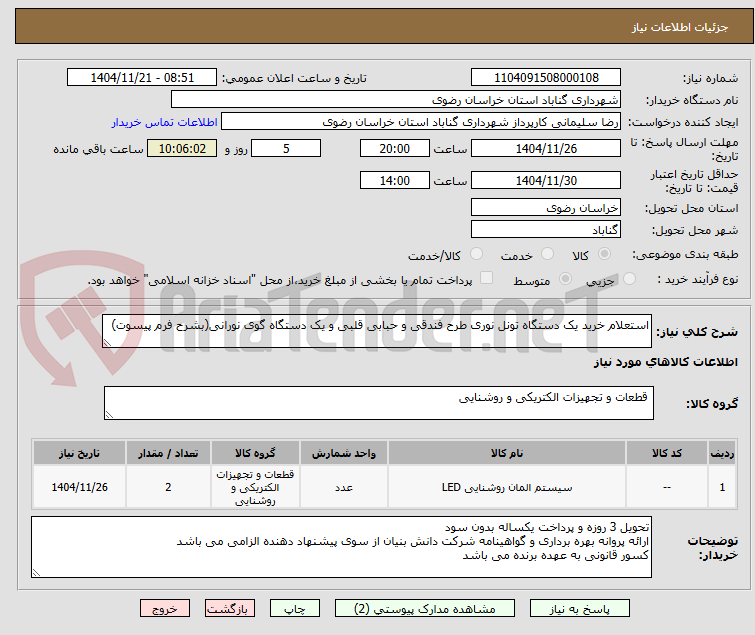Click the پاسخ به نیاز button

pos(579,609)
